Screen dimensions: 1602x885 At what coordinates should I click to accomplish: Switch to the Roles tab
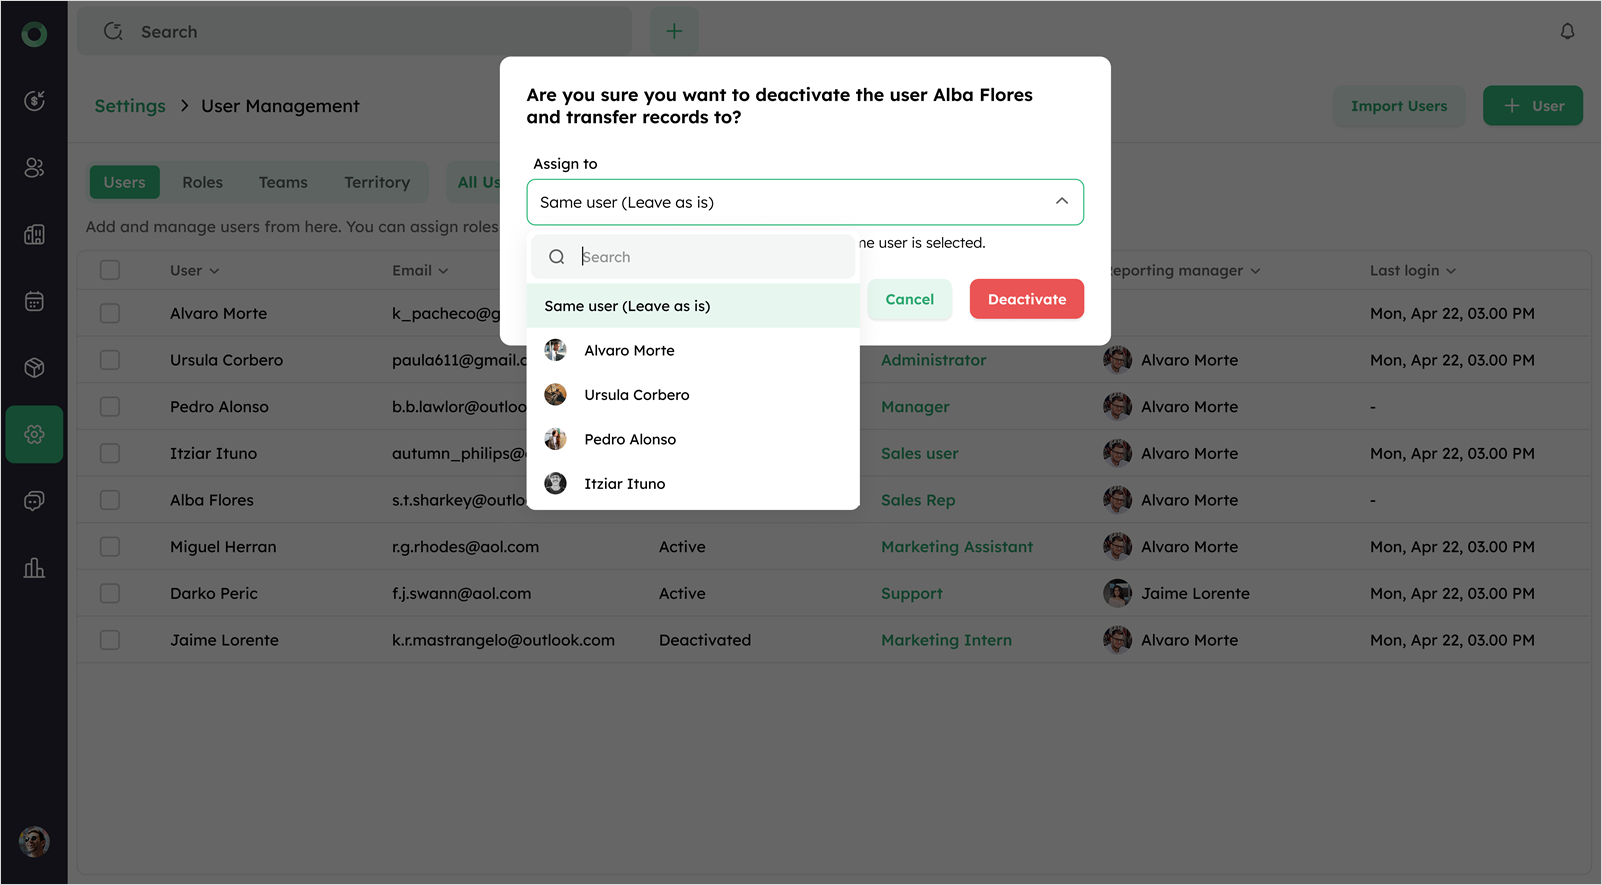202,182
